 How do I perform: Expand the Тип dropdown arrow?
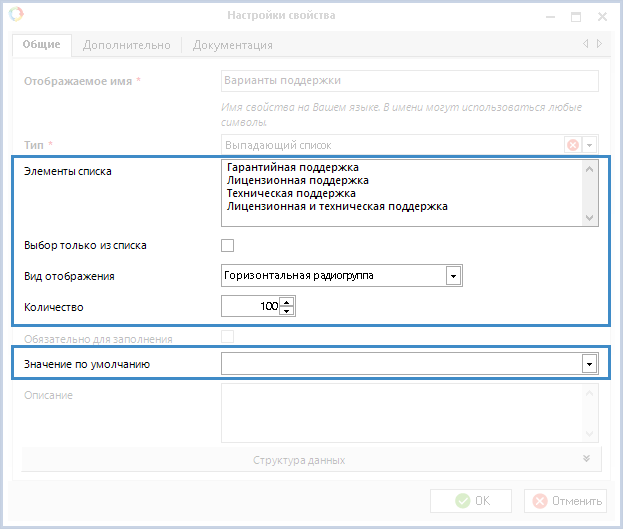(x=590, y=145)
